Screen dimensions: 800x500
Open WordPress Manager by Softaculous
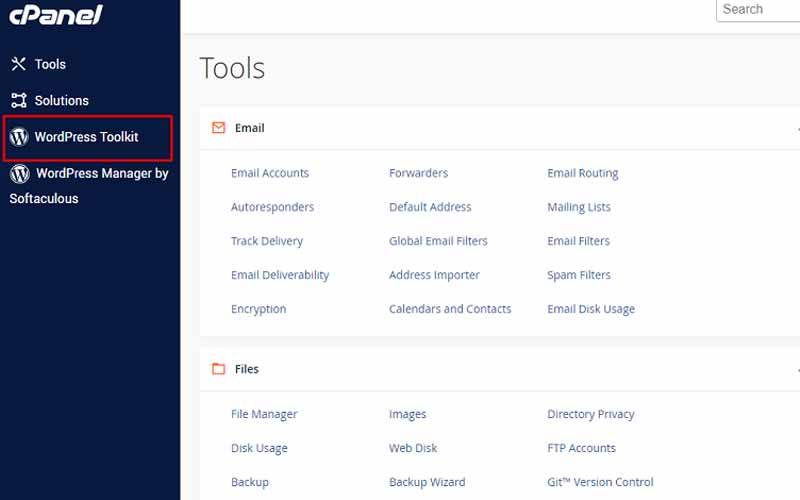pos(89,186)
